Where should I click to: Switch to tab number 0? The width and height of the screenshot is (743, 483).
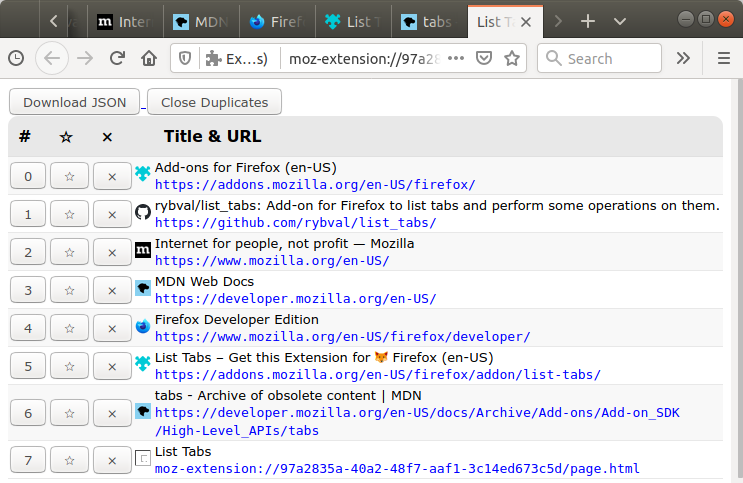[x=28, y=176]
